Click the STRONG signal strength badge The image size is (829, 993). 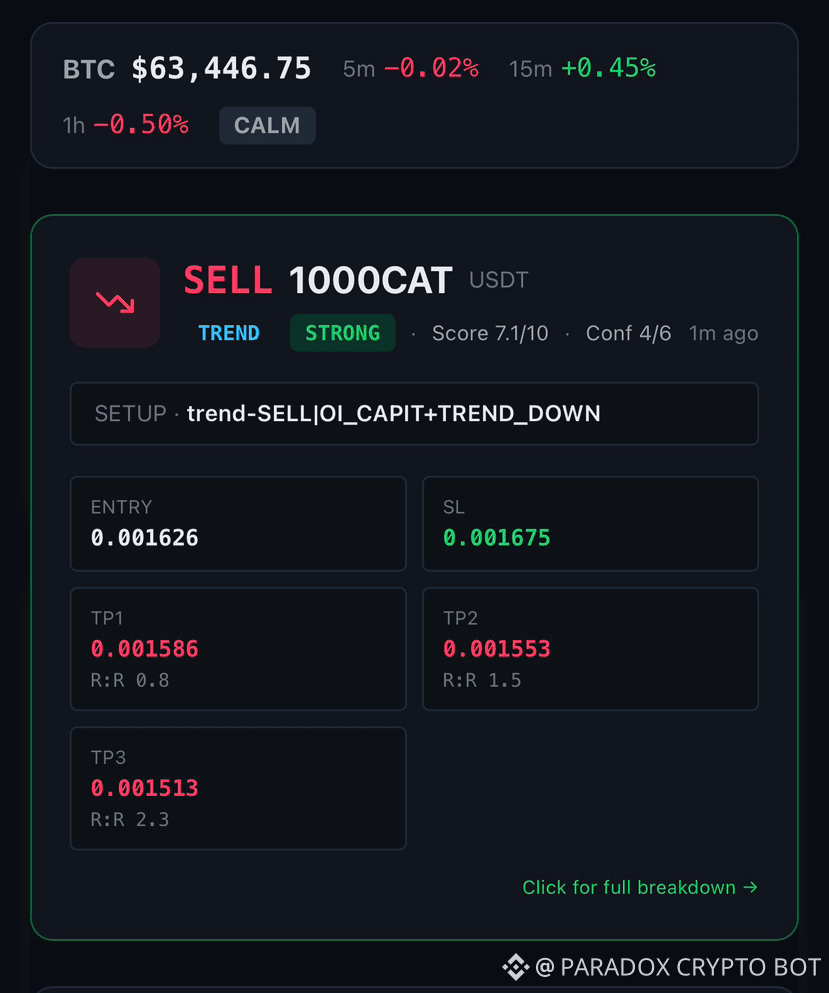pos(343,333)
